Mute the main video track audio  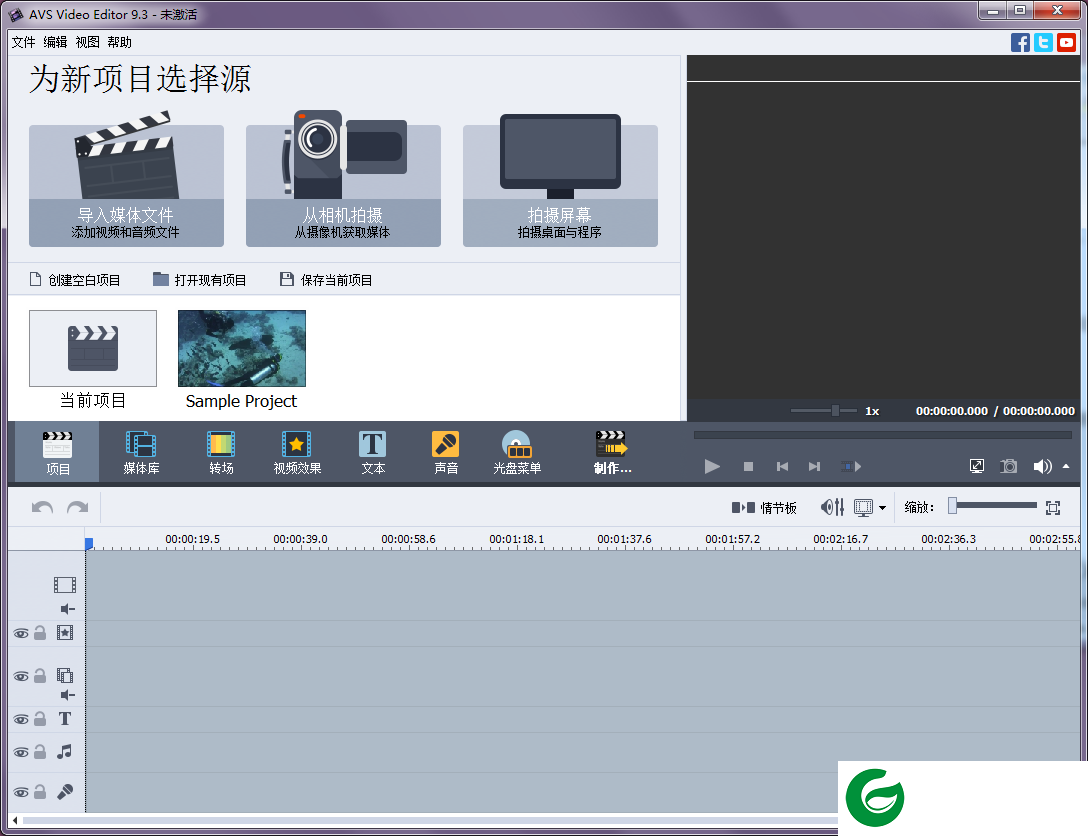tap(67, 609)
